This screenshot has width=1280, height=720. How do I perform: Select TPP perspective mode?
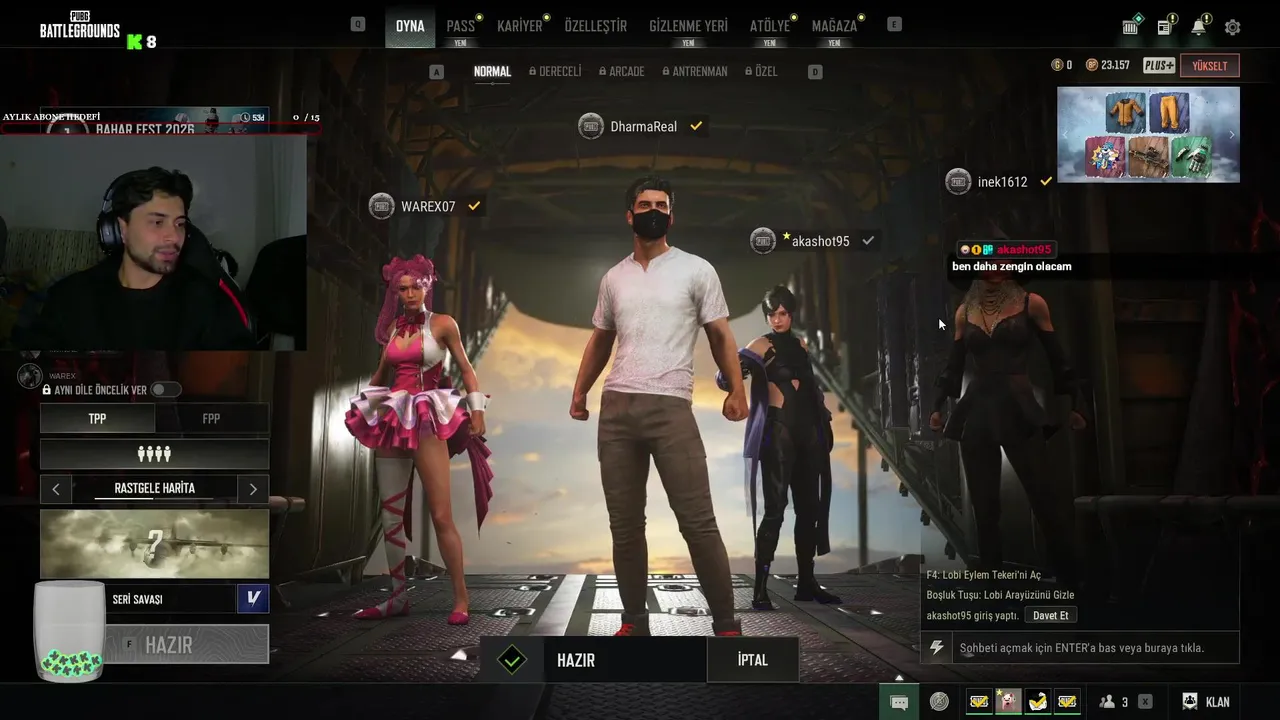coord(97,418)
